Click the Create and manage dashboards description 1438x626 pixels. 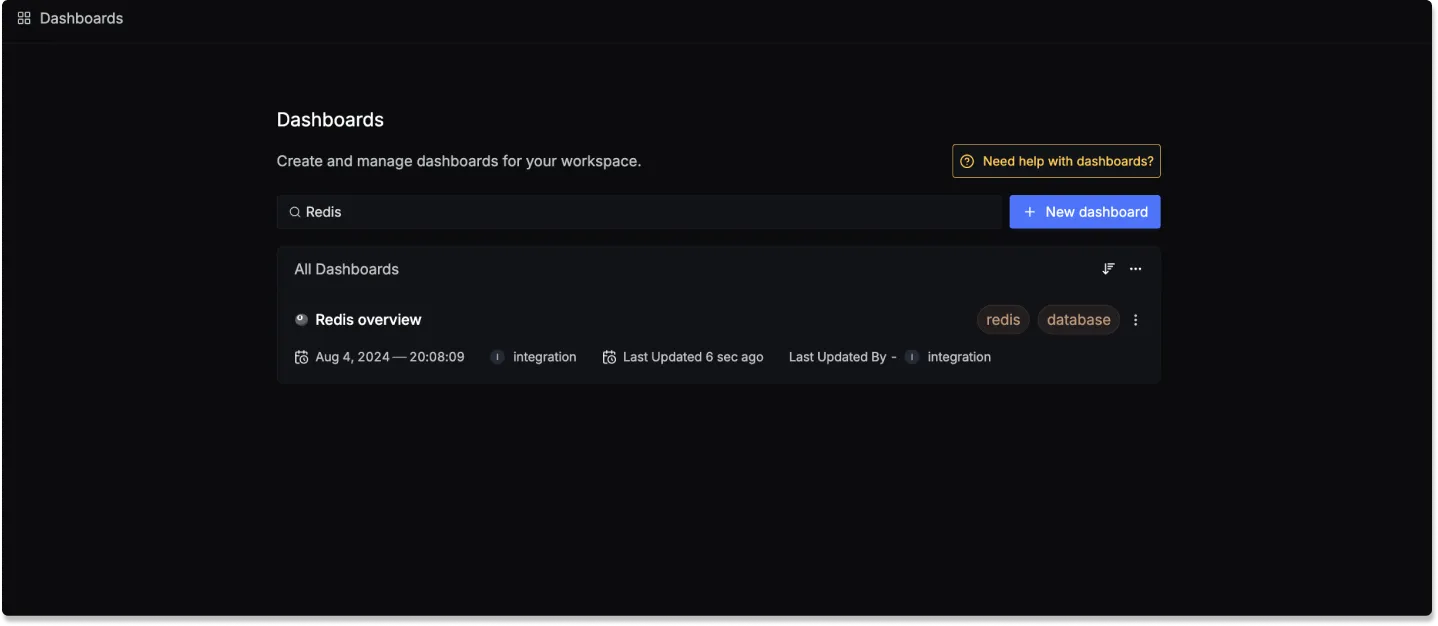pos(459,161)
